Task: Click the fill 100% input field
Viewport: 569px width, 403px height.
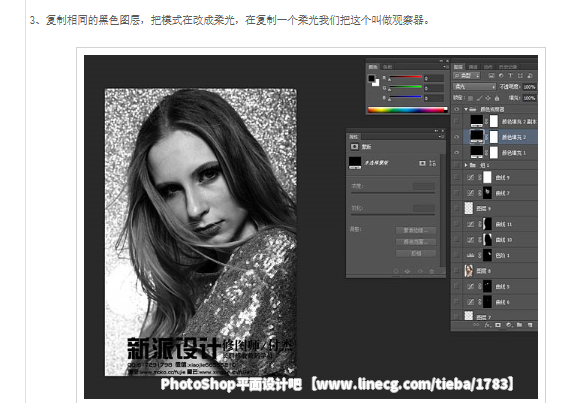Action: pyautogui.click(x=530, y=98)
